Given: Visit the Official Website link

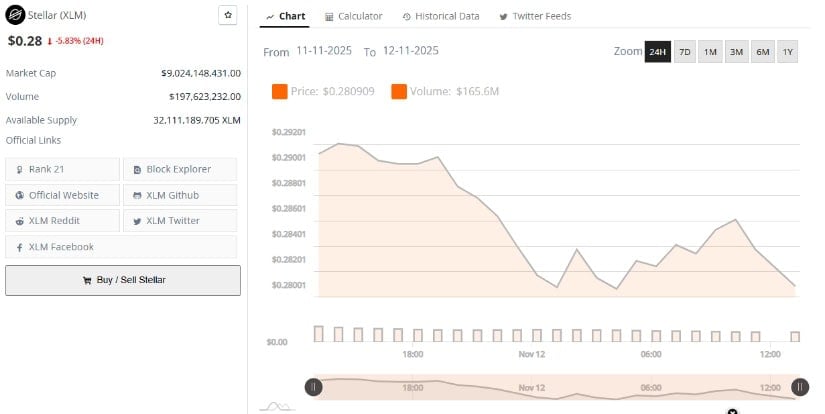Looking at the screenshot, I should [62, 195].
